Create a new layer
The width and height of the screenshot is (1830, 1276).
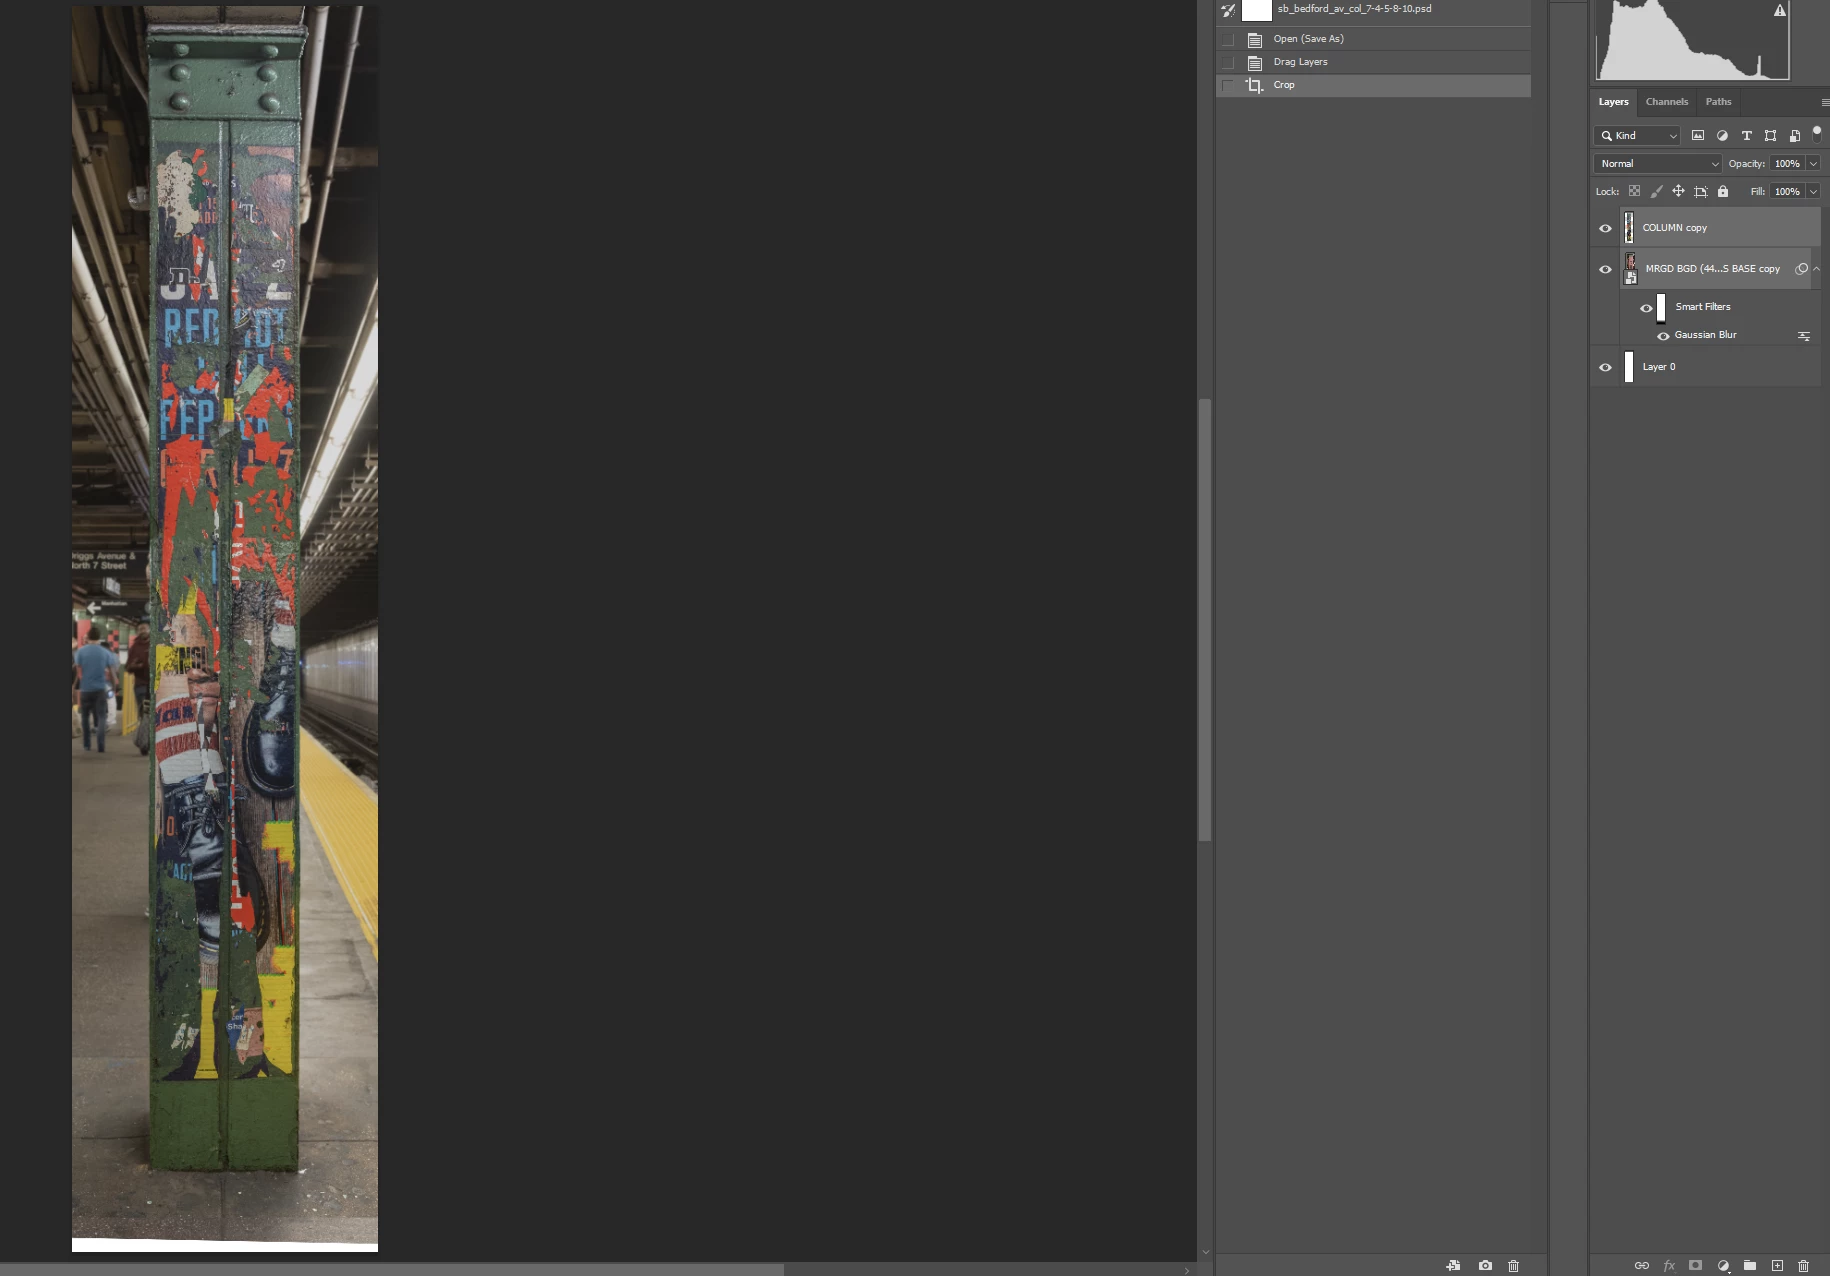click(1777, 1265)
